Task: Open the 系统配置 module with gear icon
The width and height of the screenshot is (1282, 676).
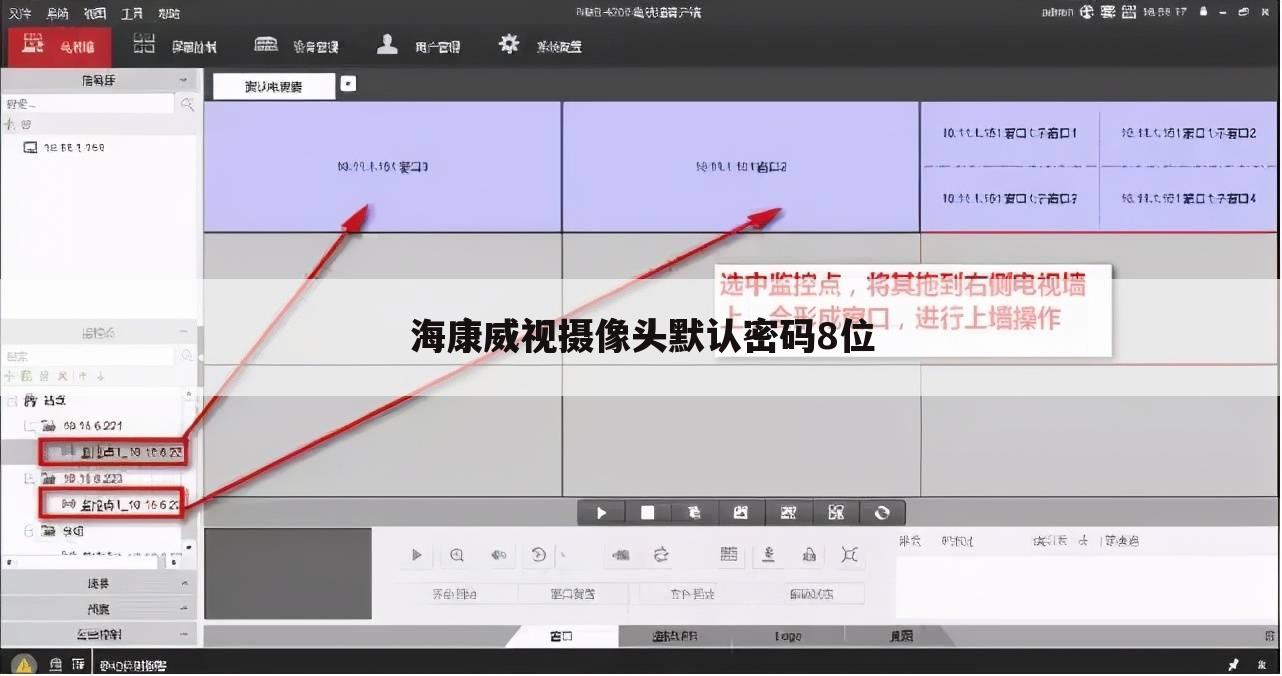Action: 540,46
